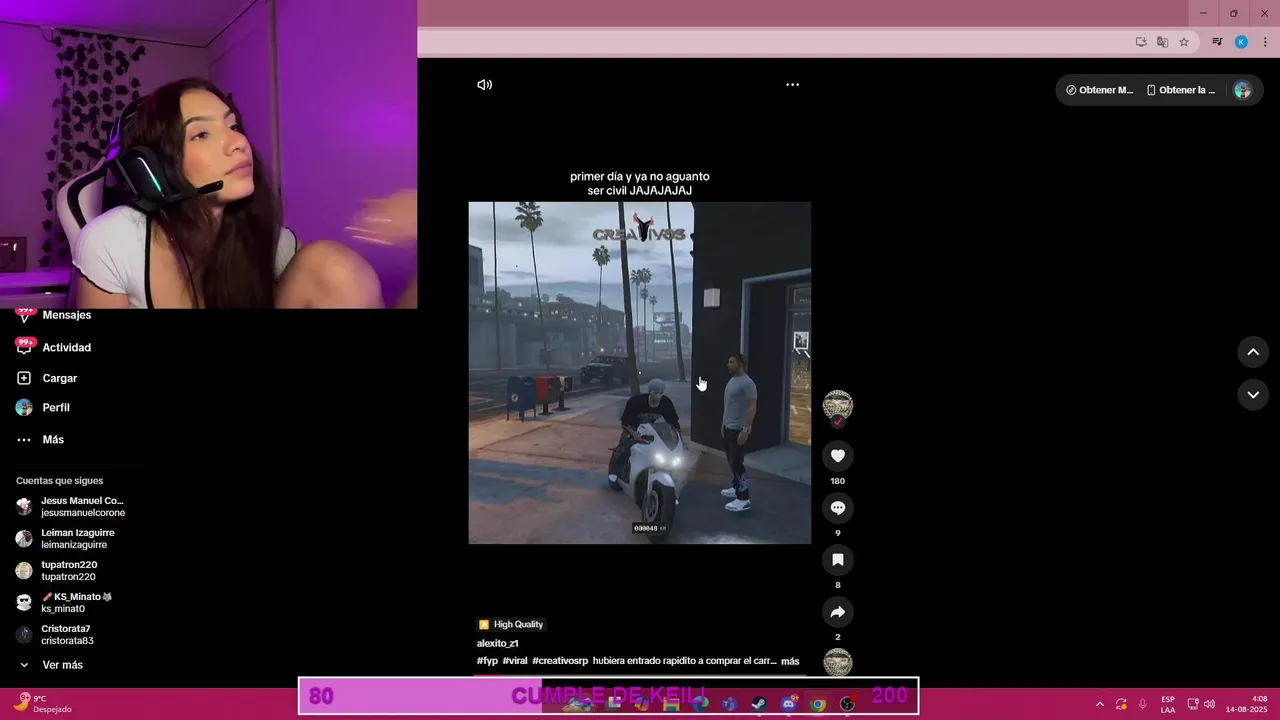Viewport: 1280px width, 720px height.
Task: Open the clock showing 4:08
Action: click(x=1246, y=704)
